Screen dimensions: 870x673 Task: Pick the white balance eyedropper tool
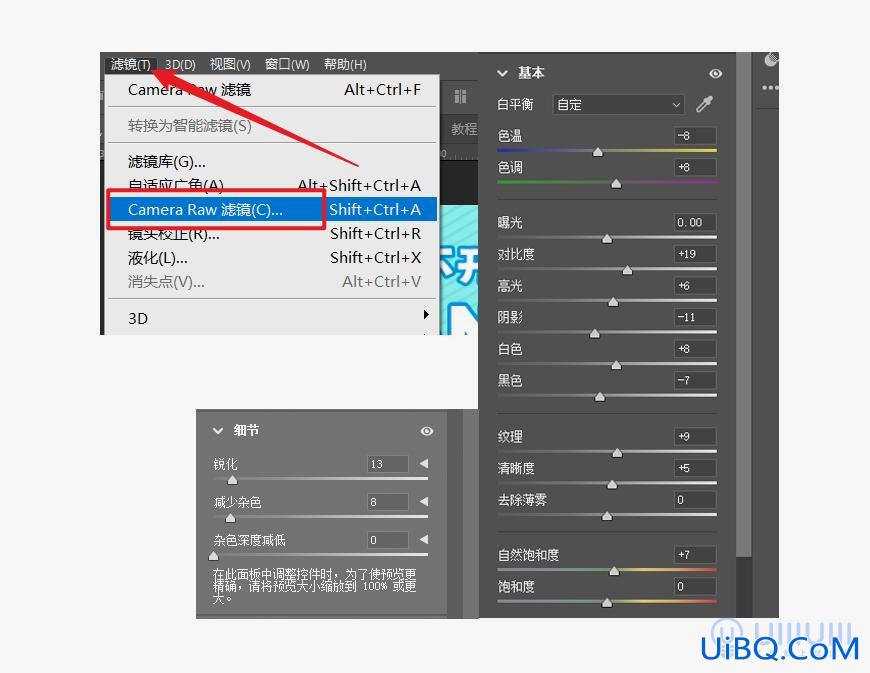(704, 104)
